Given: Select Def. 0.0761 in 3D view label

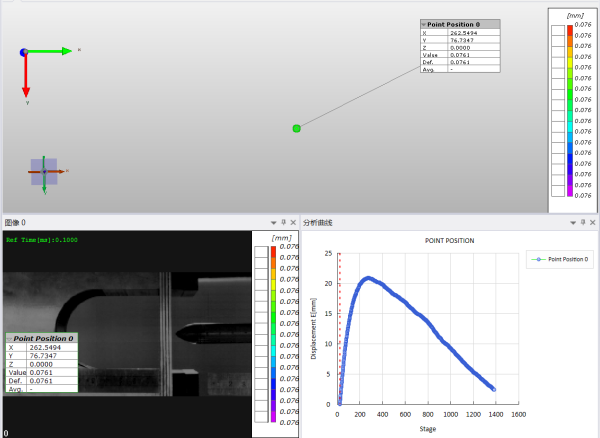Looking at the screenshot, I should tap(474, 62).
